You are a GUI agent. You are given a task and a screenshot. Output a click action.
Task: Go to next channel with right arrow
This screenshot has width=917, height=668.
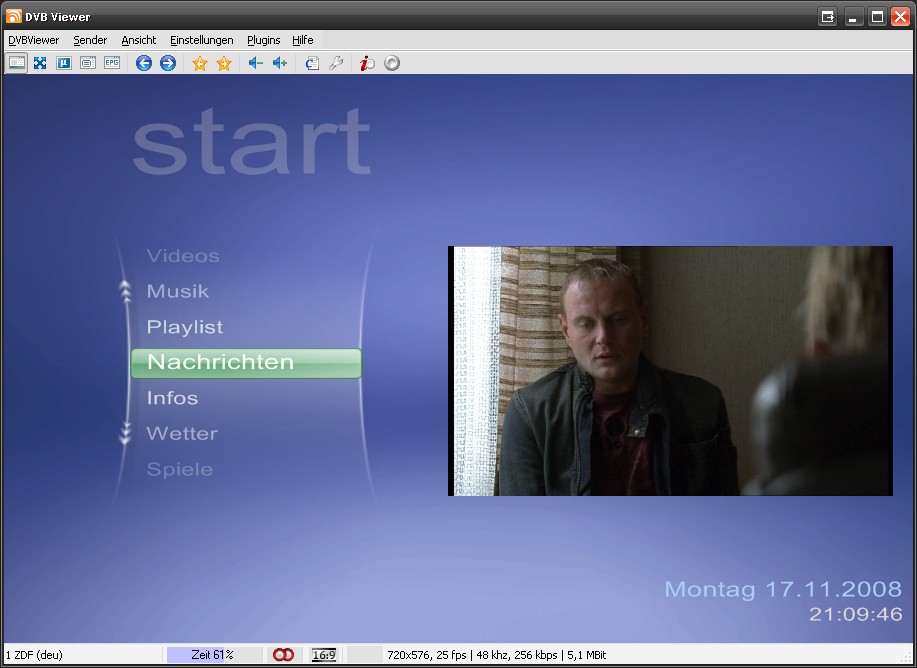click(x=168, y=63)
